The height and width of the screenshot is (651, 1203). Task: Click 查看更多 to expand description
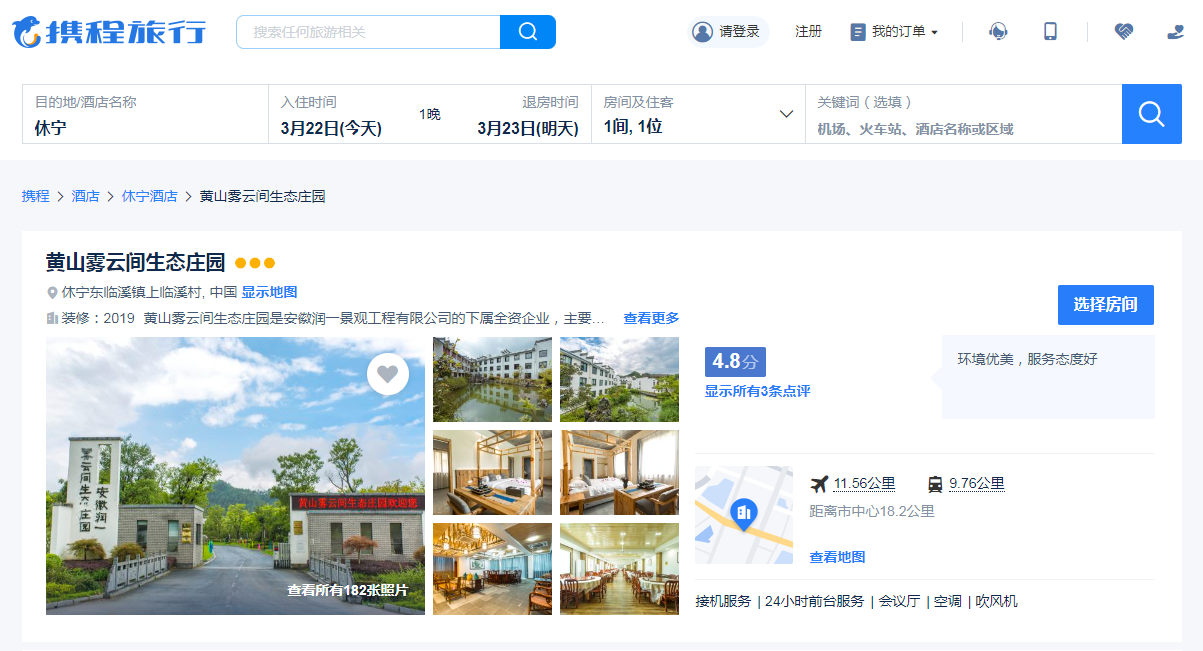[651, 318]
